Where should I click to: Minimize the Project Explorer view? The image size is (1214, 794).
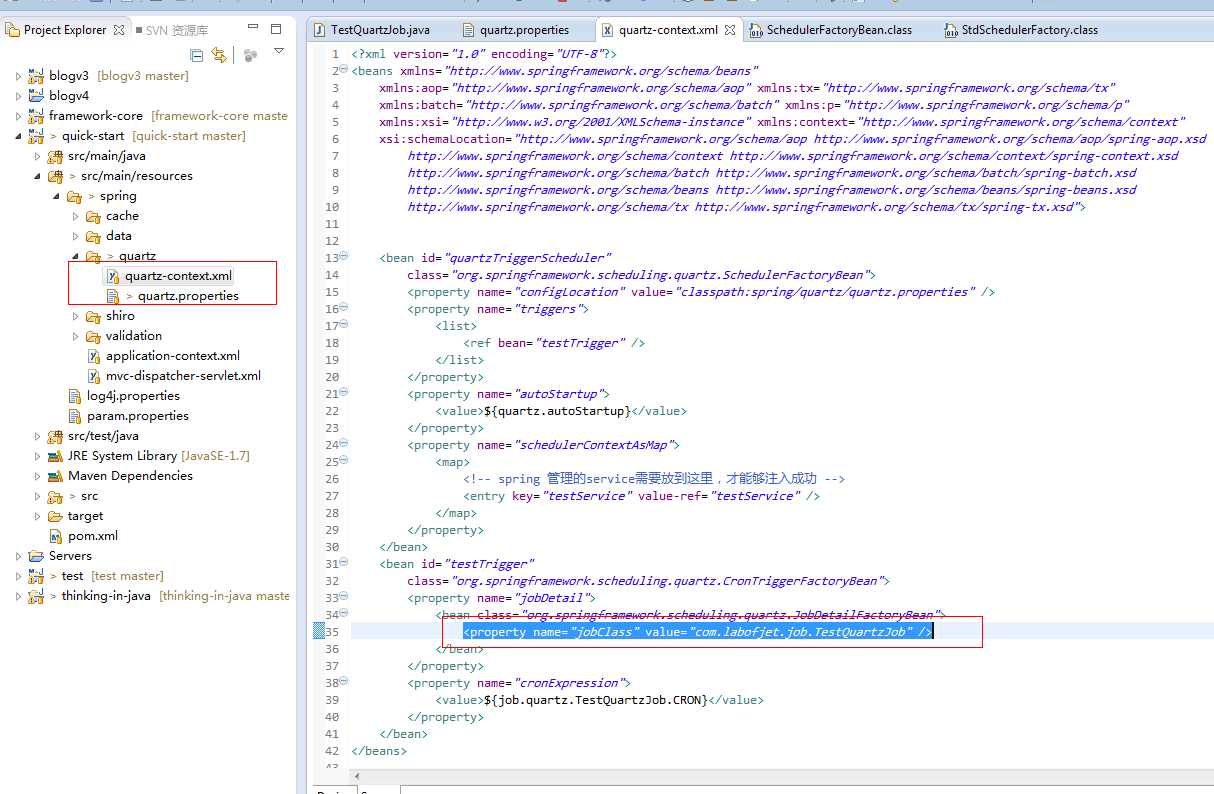point(252,29)
